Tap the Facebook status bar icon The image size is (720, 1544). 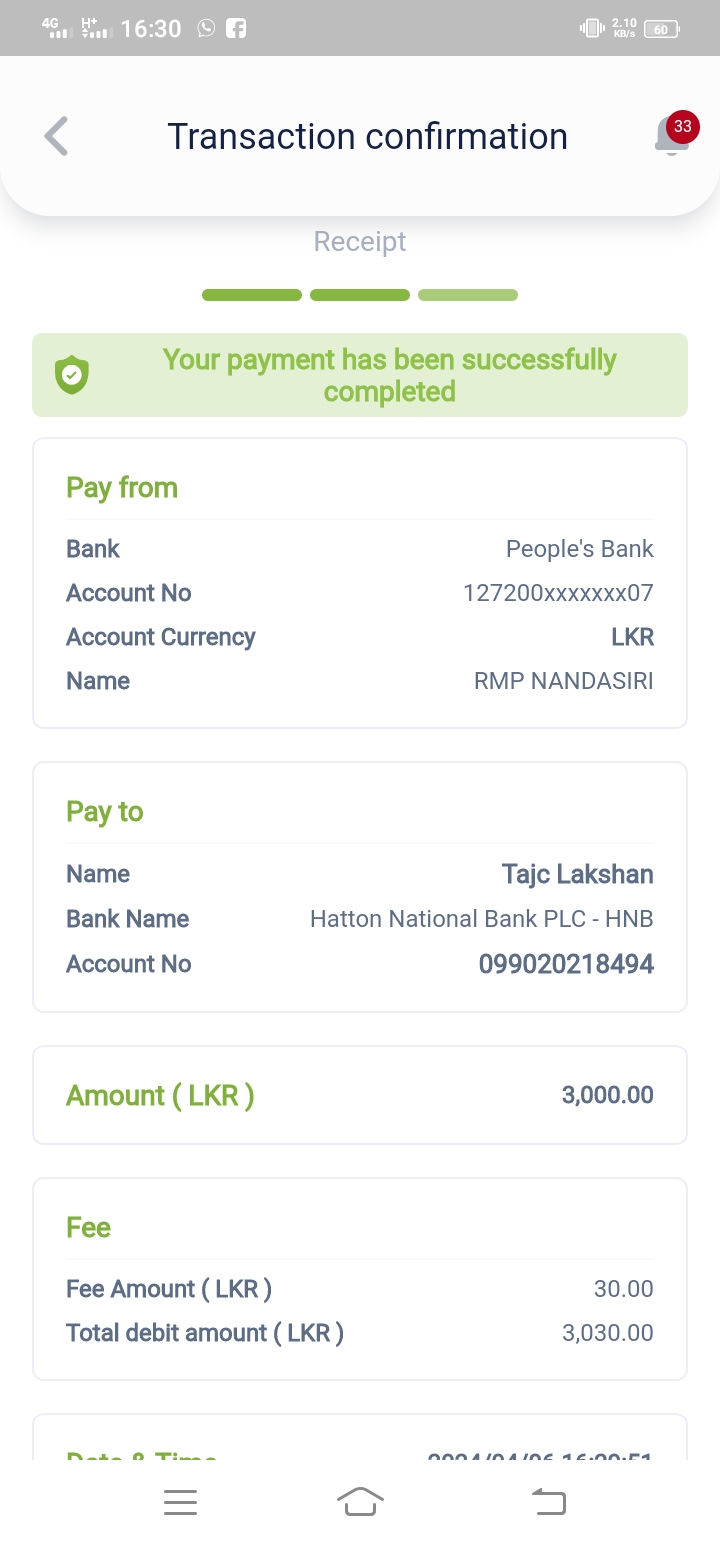pos(236,28)
